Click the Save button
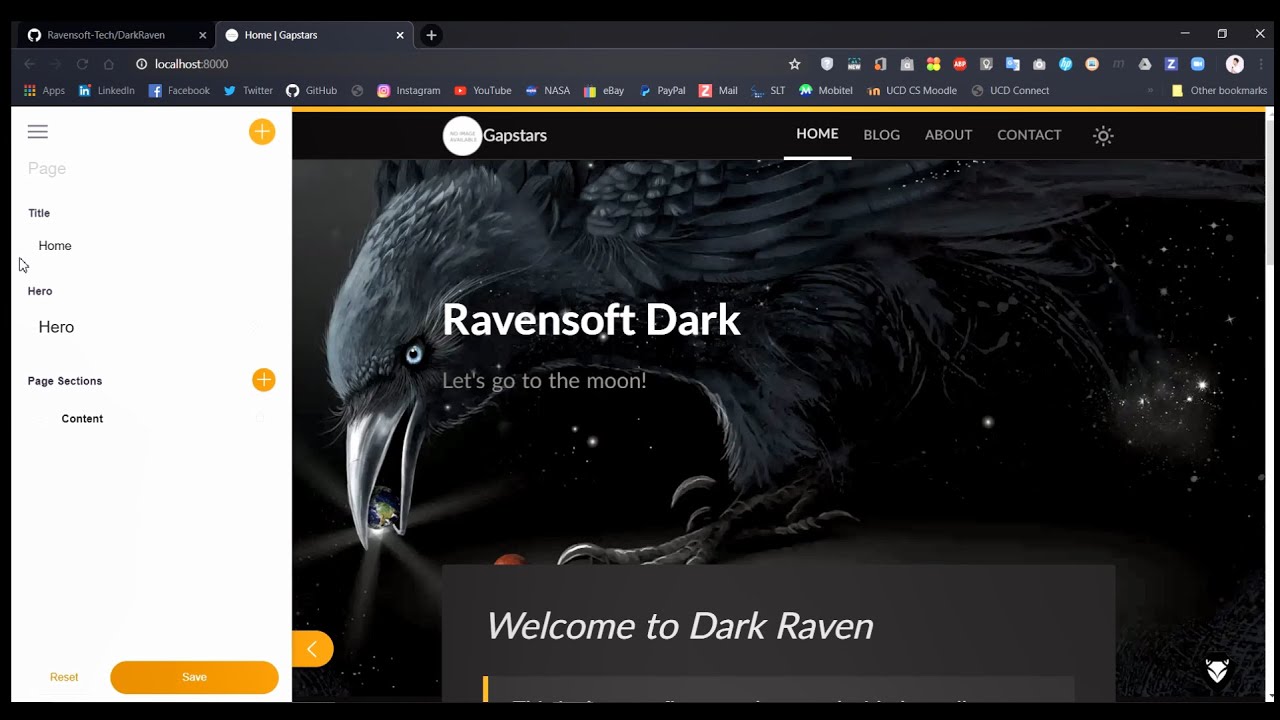The image size is (1280, 720). [194, 677]
